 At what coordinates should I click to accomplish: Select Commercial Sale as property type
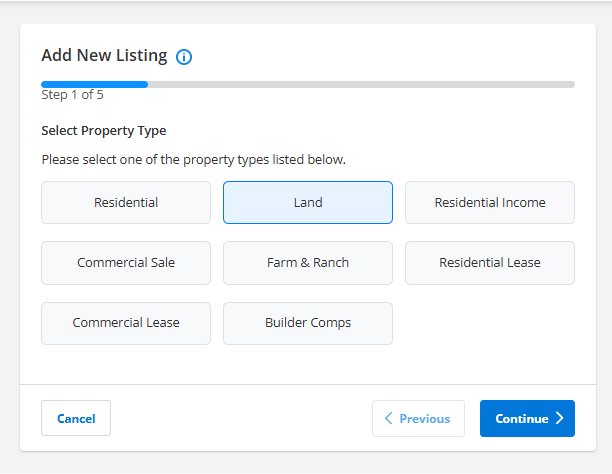point(126,263)
